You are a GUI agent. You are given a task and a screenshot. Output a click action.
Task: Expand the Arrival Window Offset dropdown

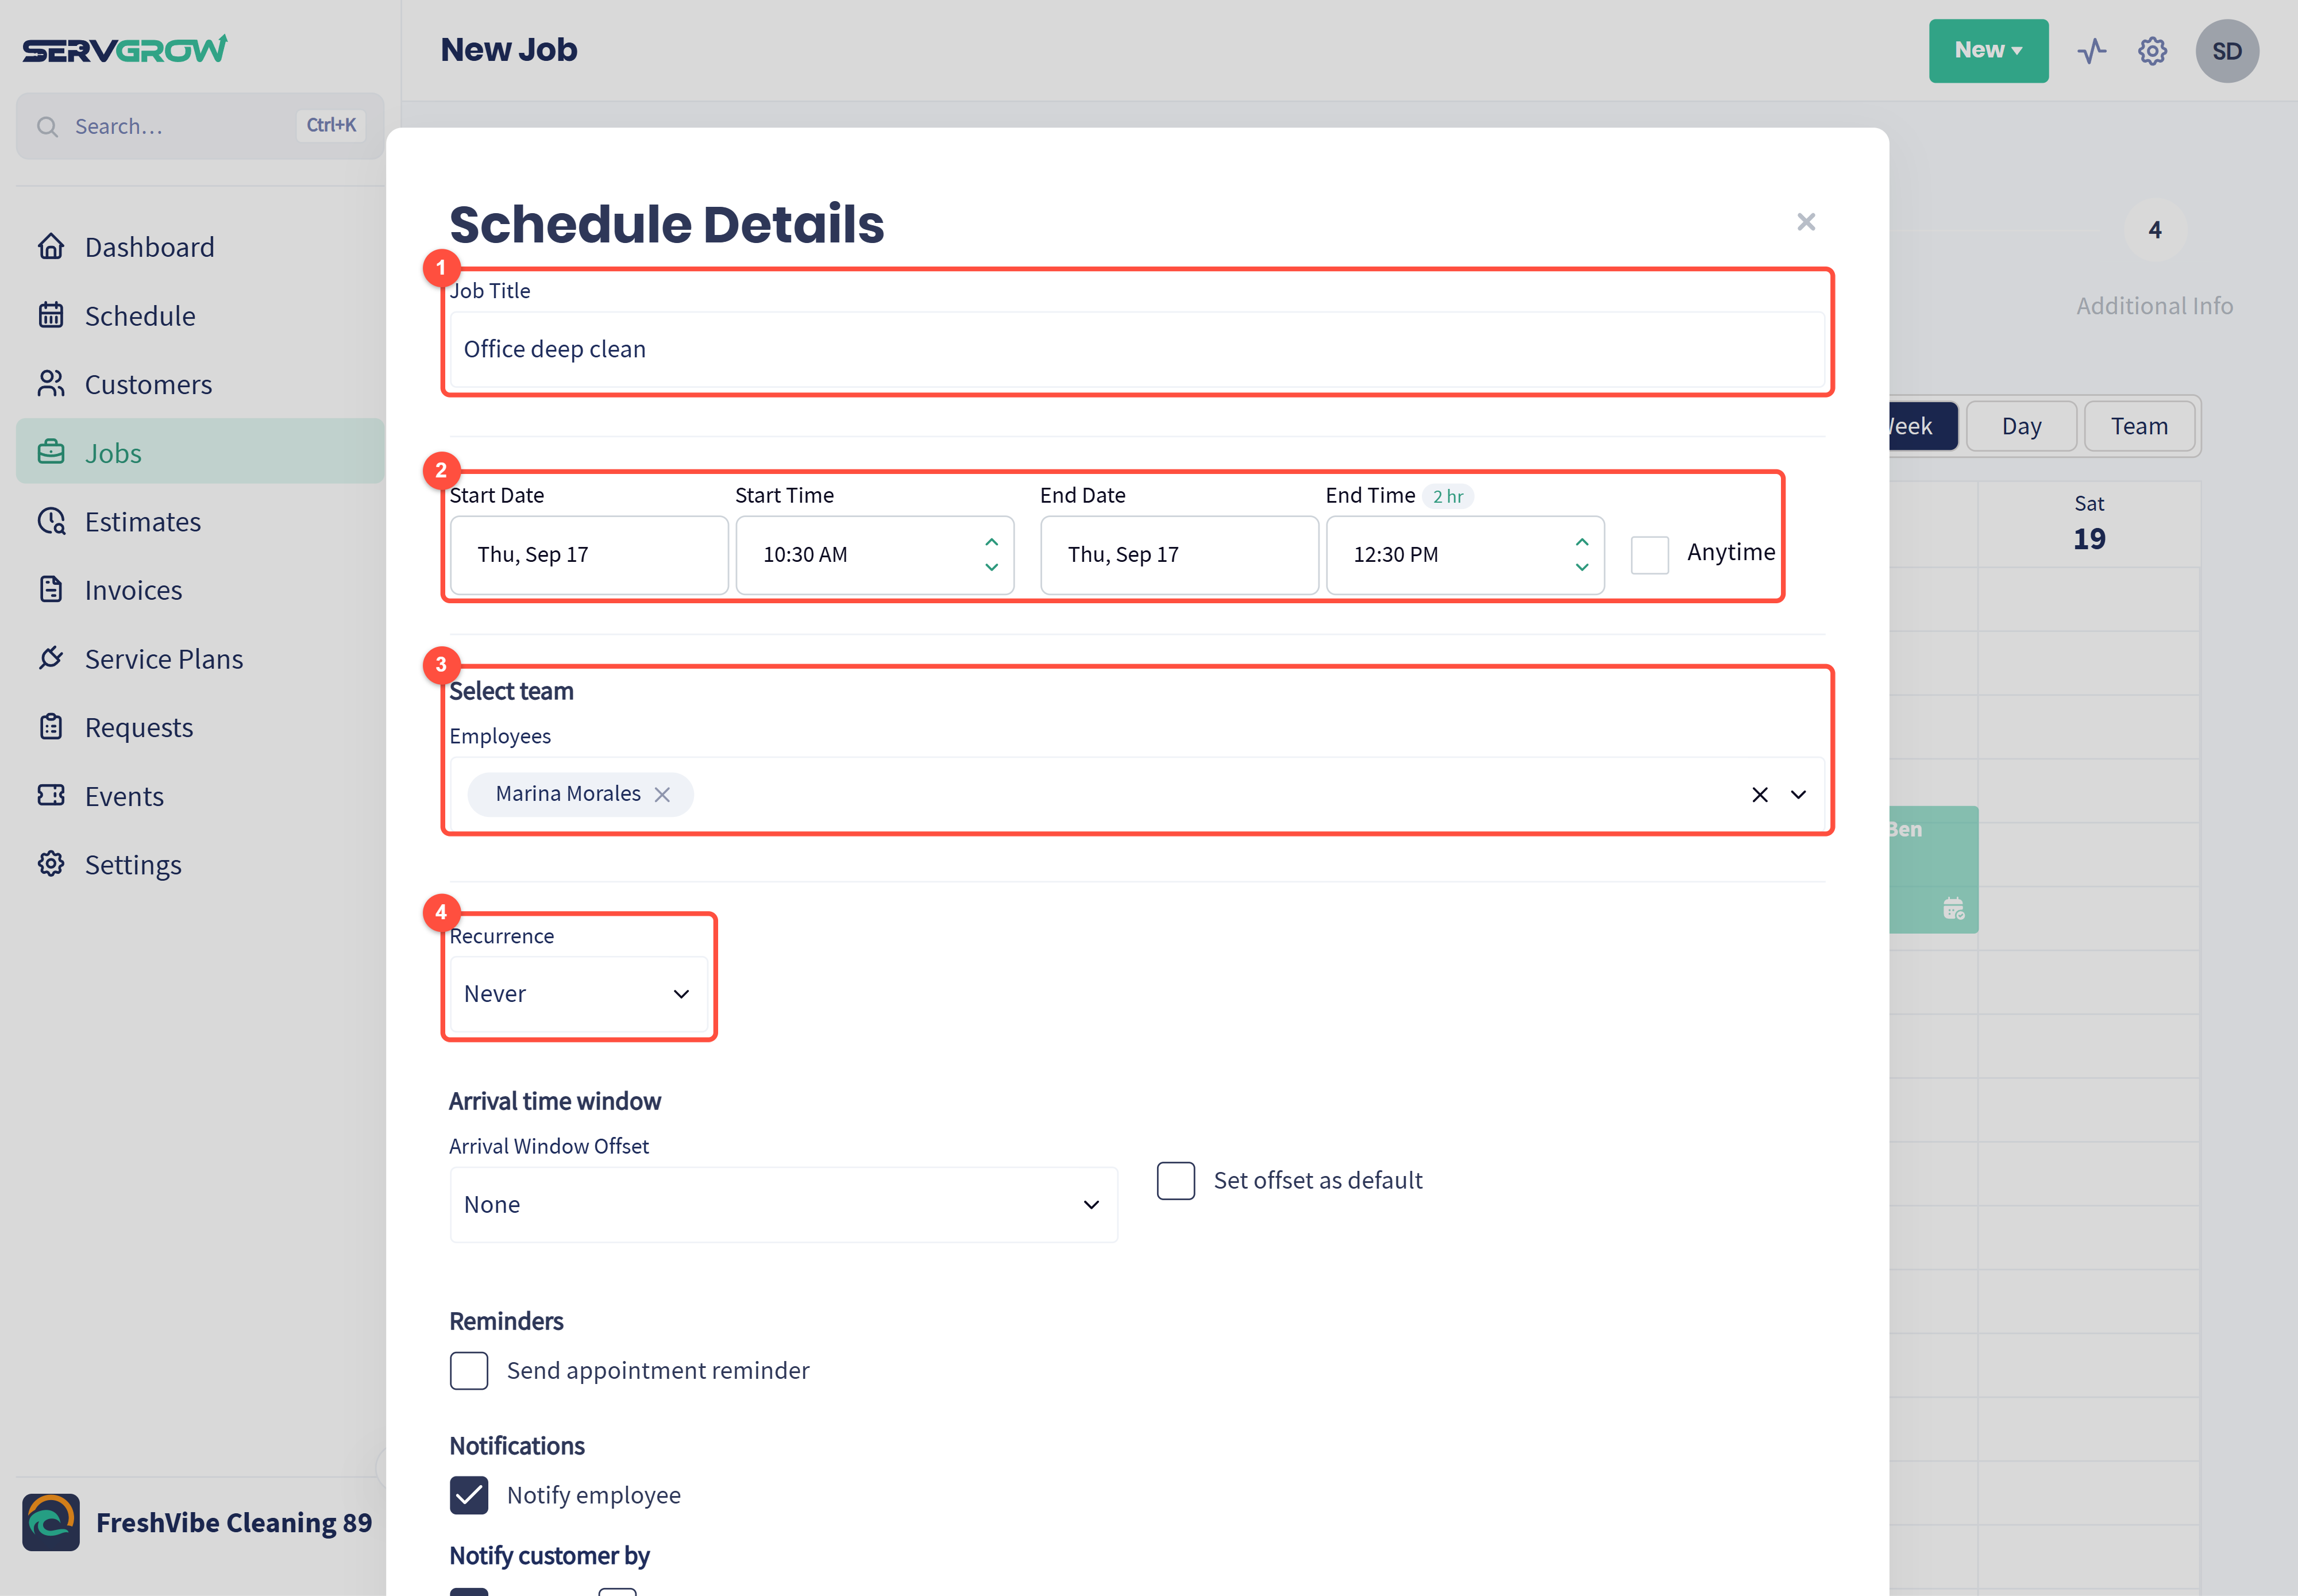tap(784, 1204)
